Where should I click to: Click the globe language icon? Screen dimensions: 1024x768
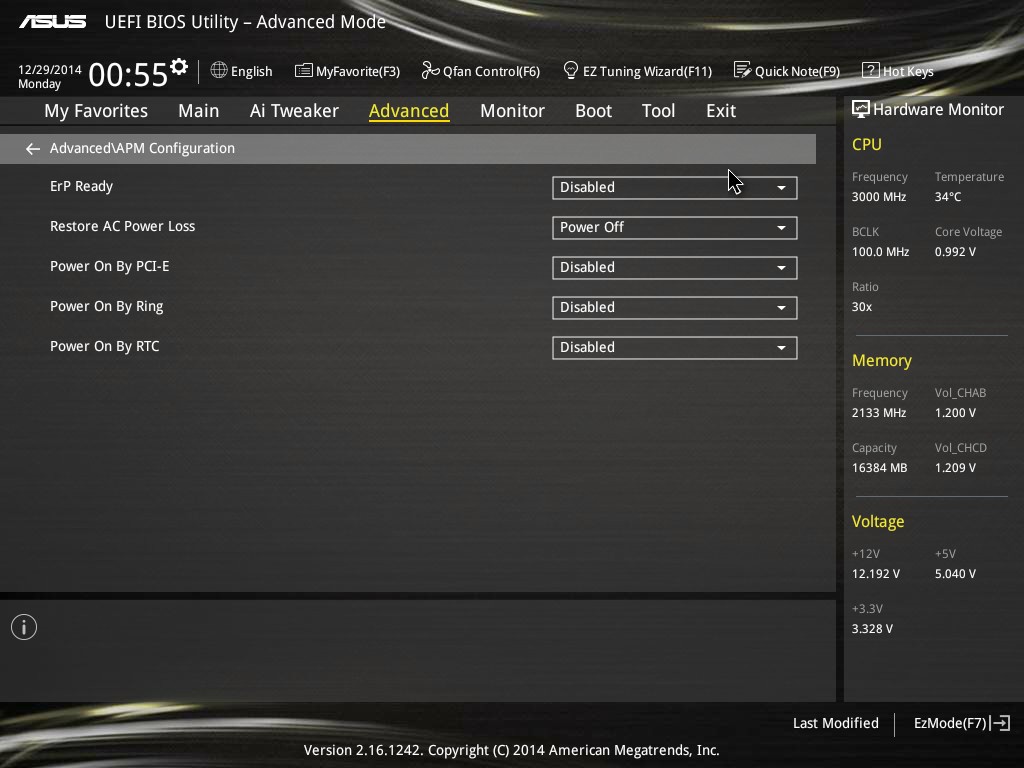[x=219, y=71]
